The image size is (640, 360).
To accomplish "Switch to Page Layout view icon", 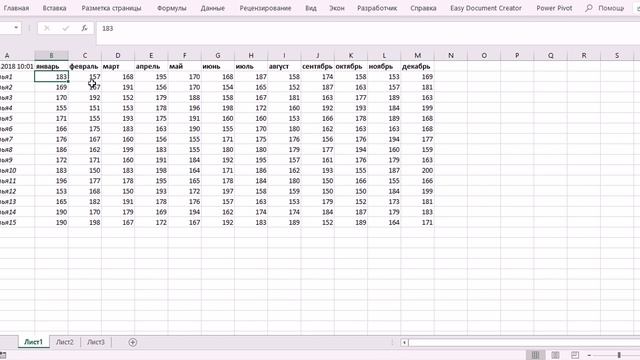I will click(555, 355).
